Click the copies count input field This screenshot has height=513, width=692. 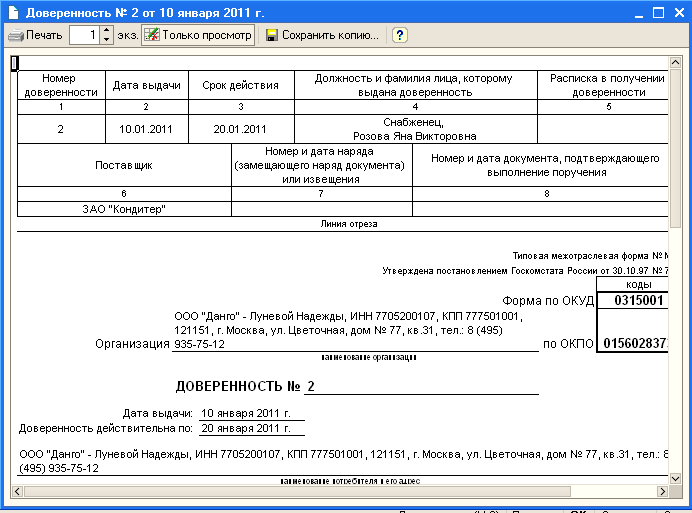coord(83,35)
